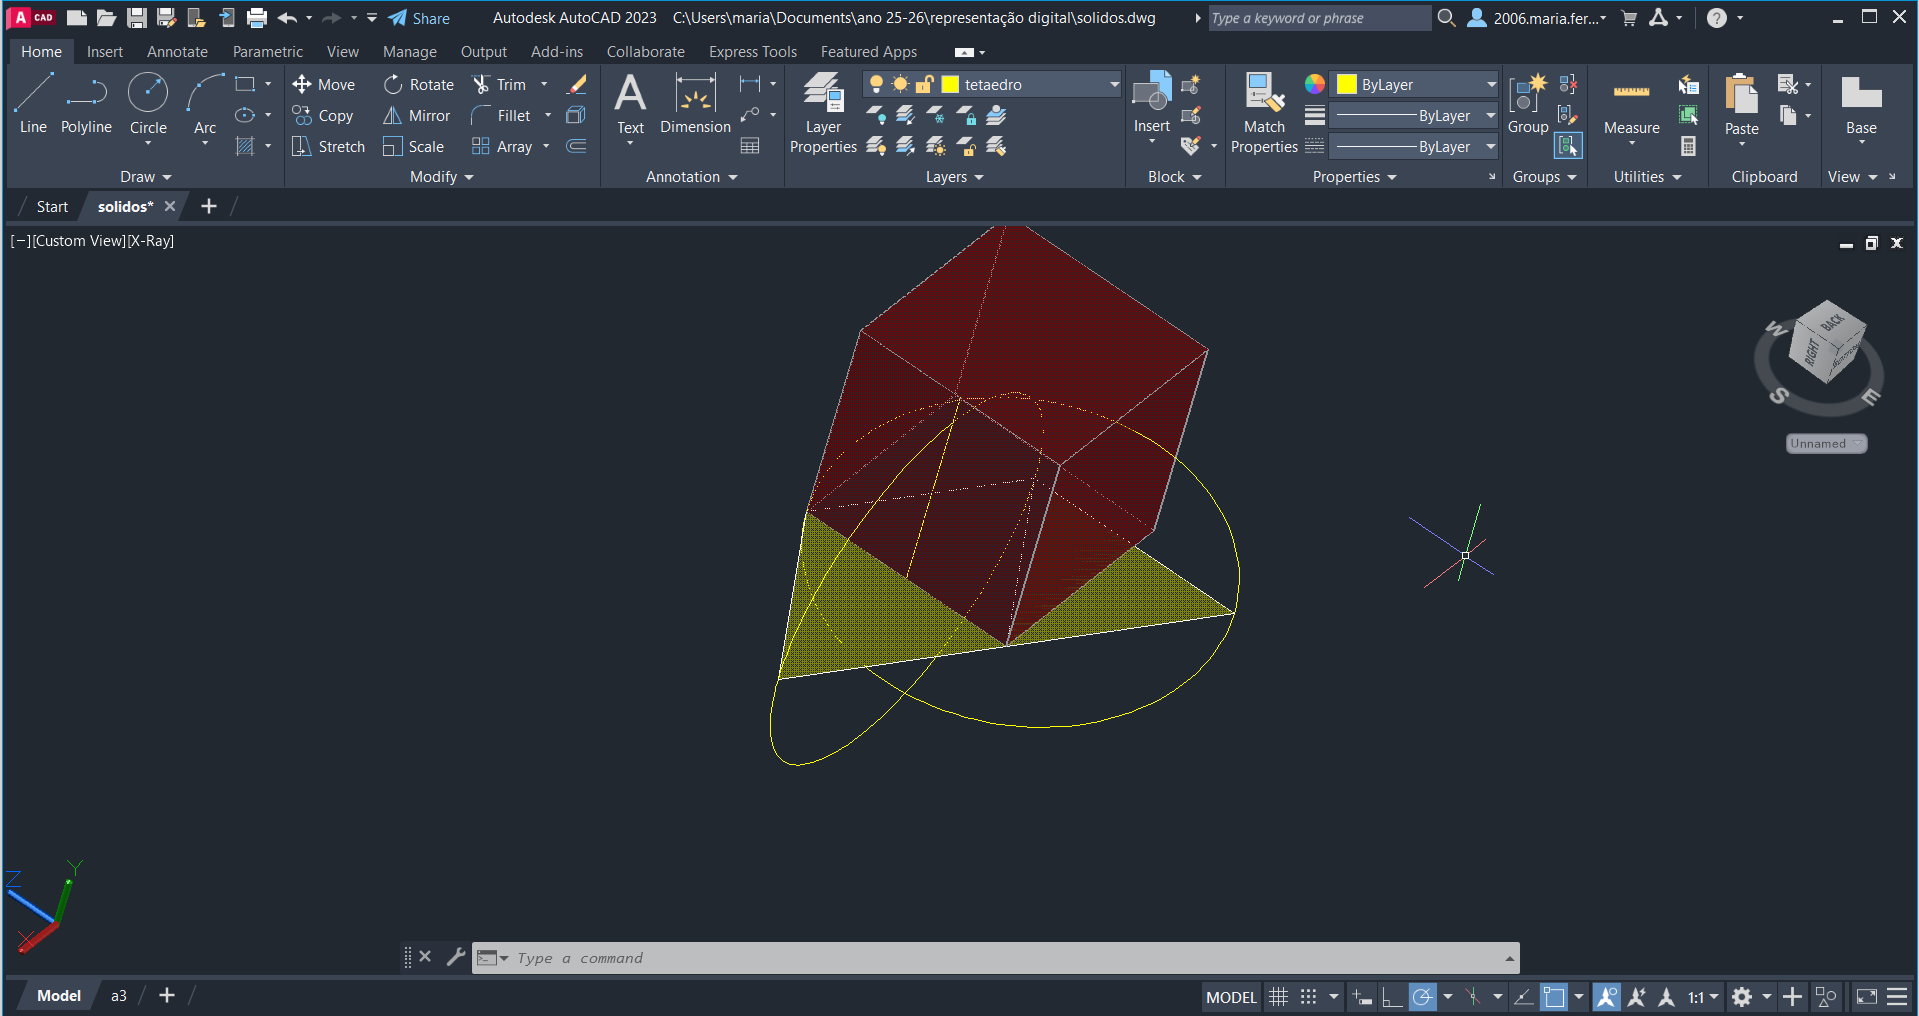
Task: Toggle the tetaedro layer lightbulb visibility
Action: (x=876, y=84)
